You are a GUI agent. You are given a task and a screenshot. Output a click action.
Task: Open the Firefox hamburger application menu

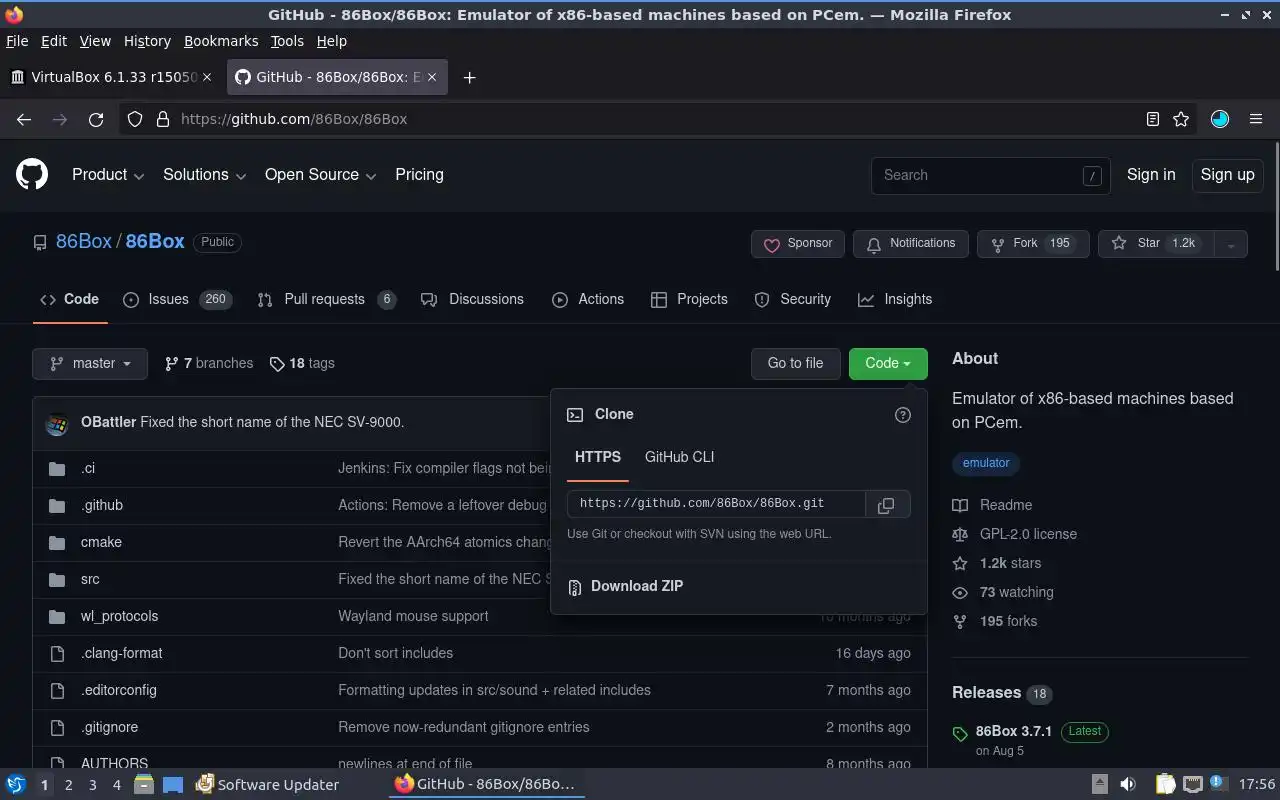point(1256,119)
